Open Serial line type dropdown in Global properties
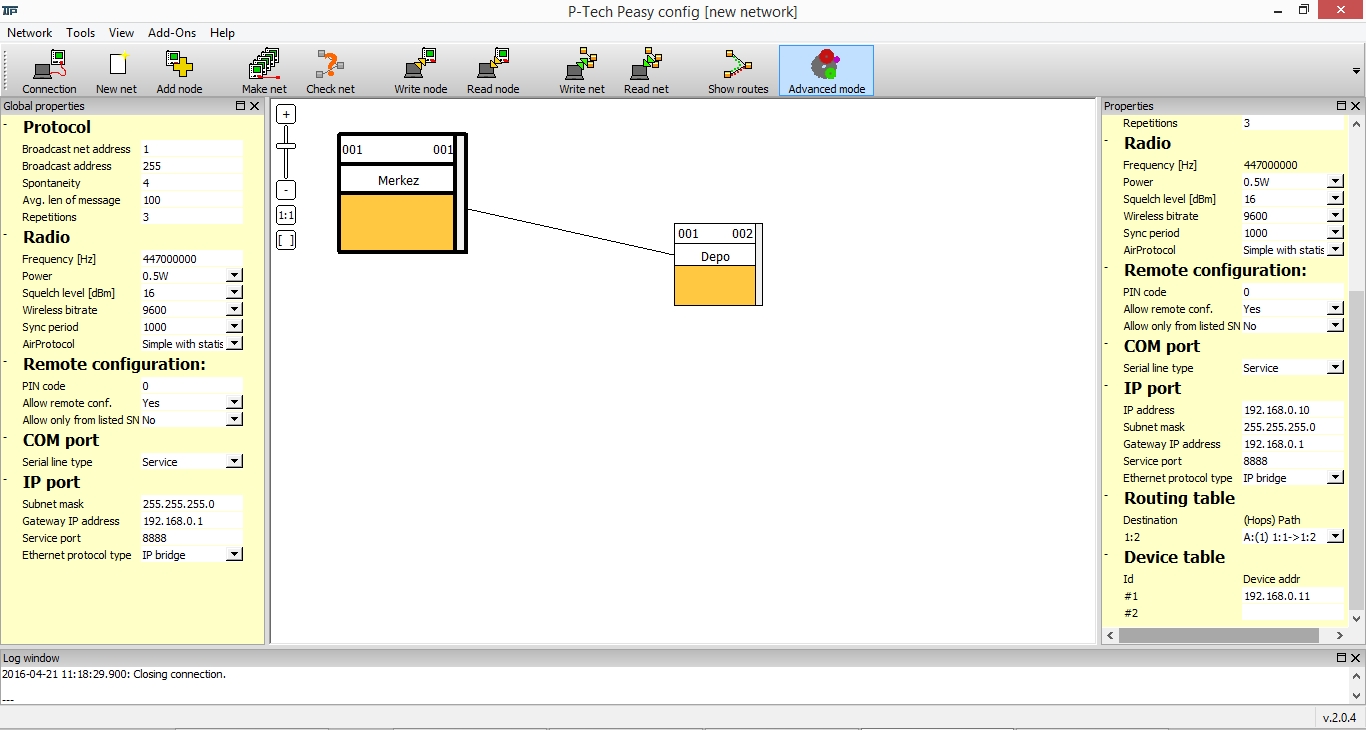 (x=234, y=462)
